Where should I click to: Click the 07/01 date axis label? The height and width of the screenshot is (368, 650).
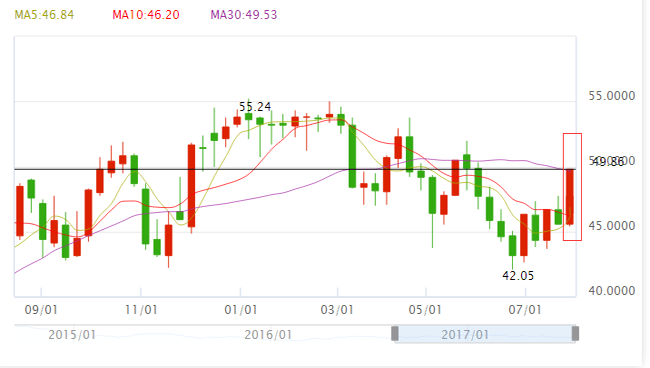(525, 310)
